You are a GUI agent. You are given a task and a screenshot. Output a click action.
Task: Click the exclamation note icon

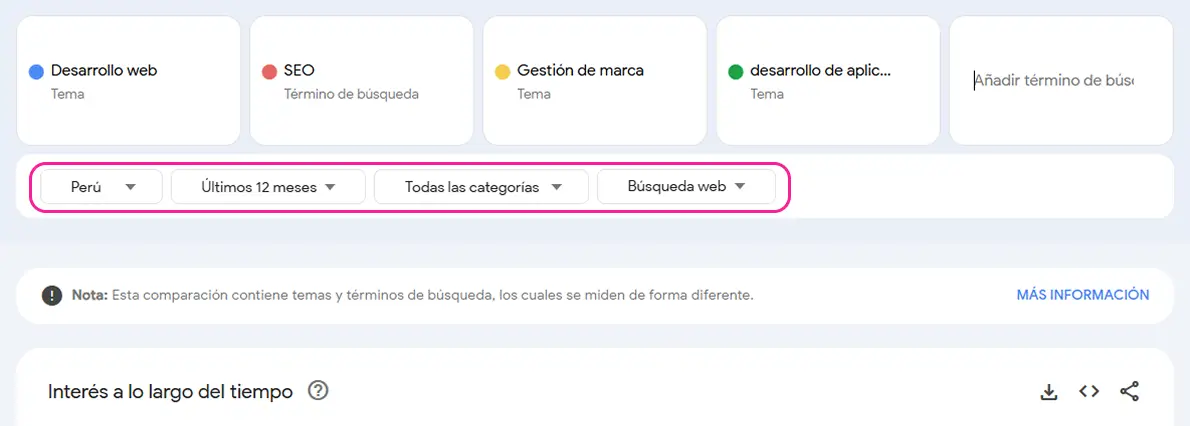pyautogui.click(x=52, y=295)
